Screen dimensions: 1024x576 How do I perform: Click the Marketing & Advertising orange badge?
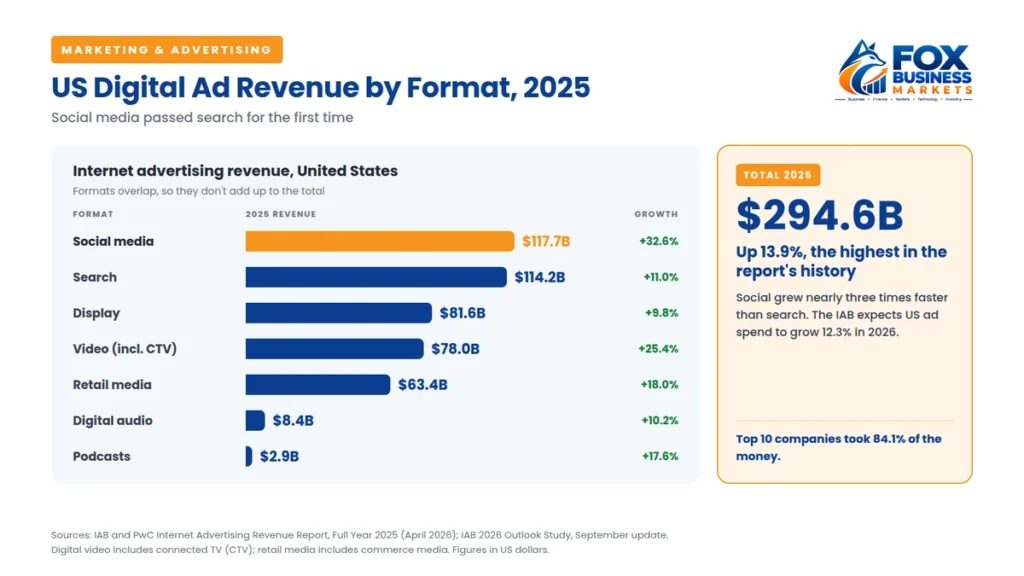click(x=167, y=50)
